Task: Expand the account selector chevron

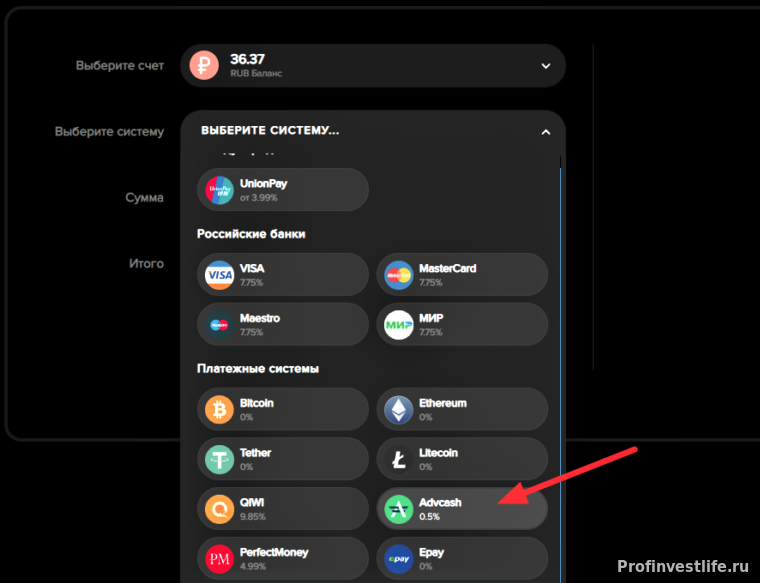Action: [x=546, y=66]
